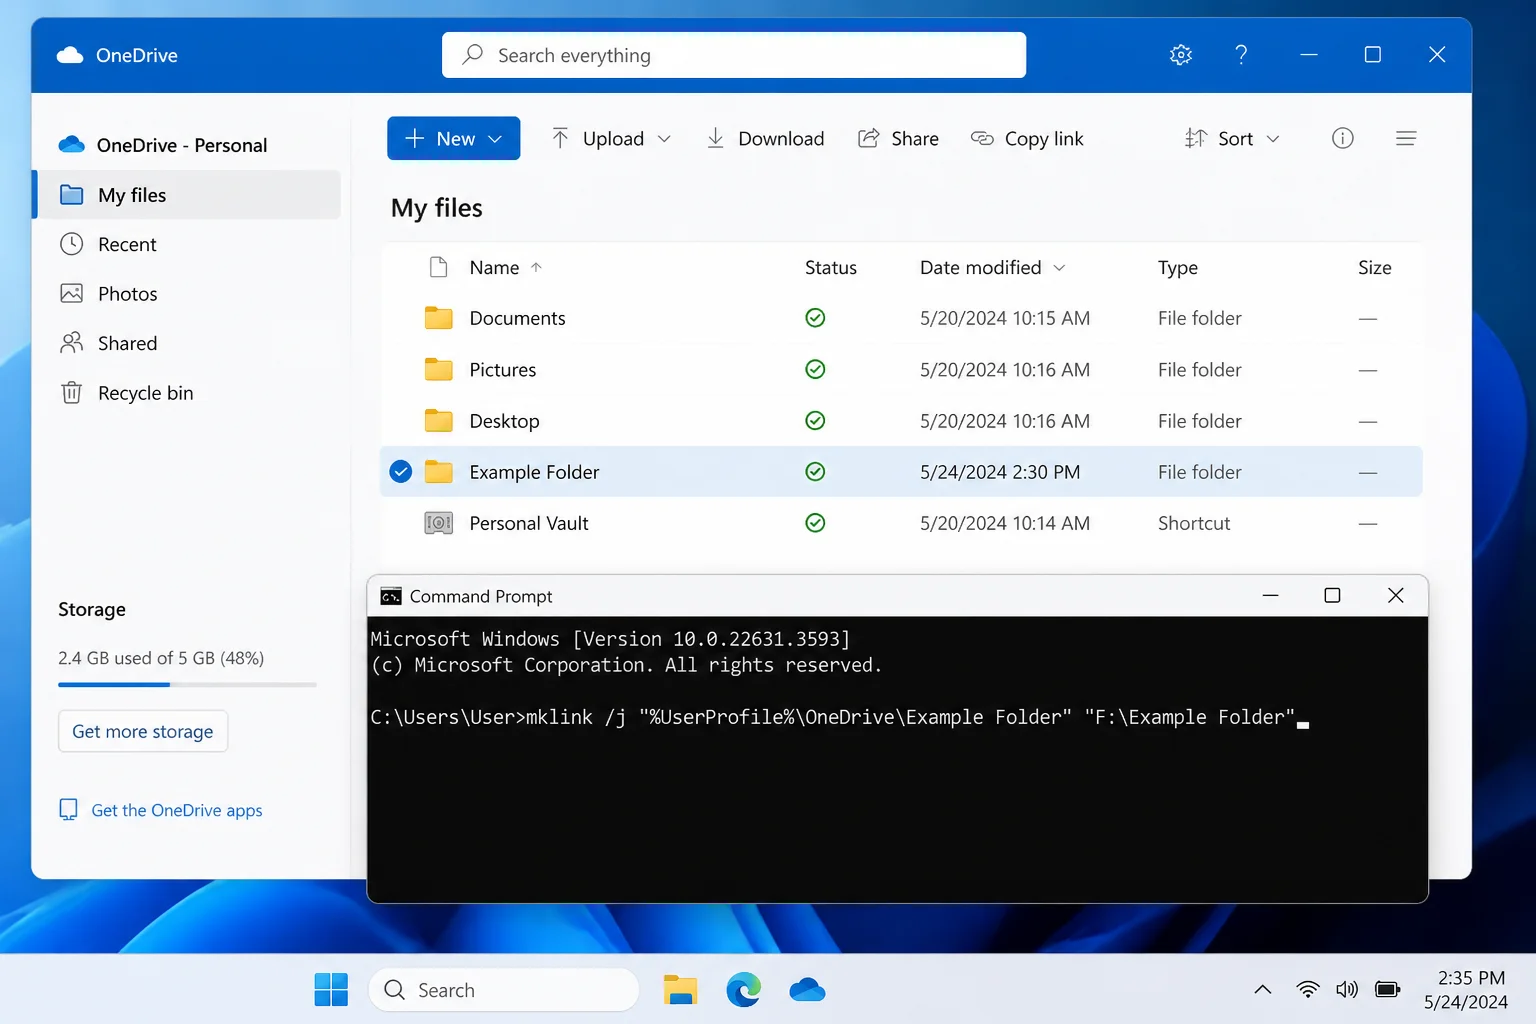The height and width of the screenshot is (1024, 1536).
Task: Click the OneDrive cloud logo in title bar
Action: [70, 55]
